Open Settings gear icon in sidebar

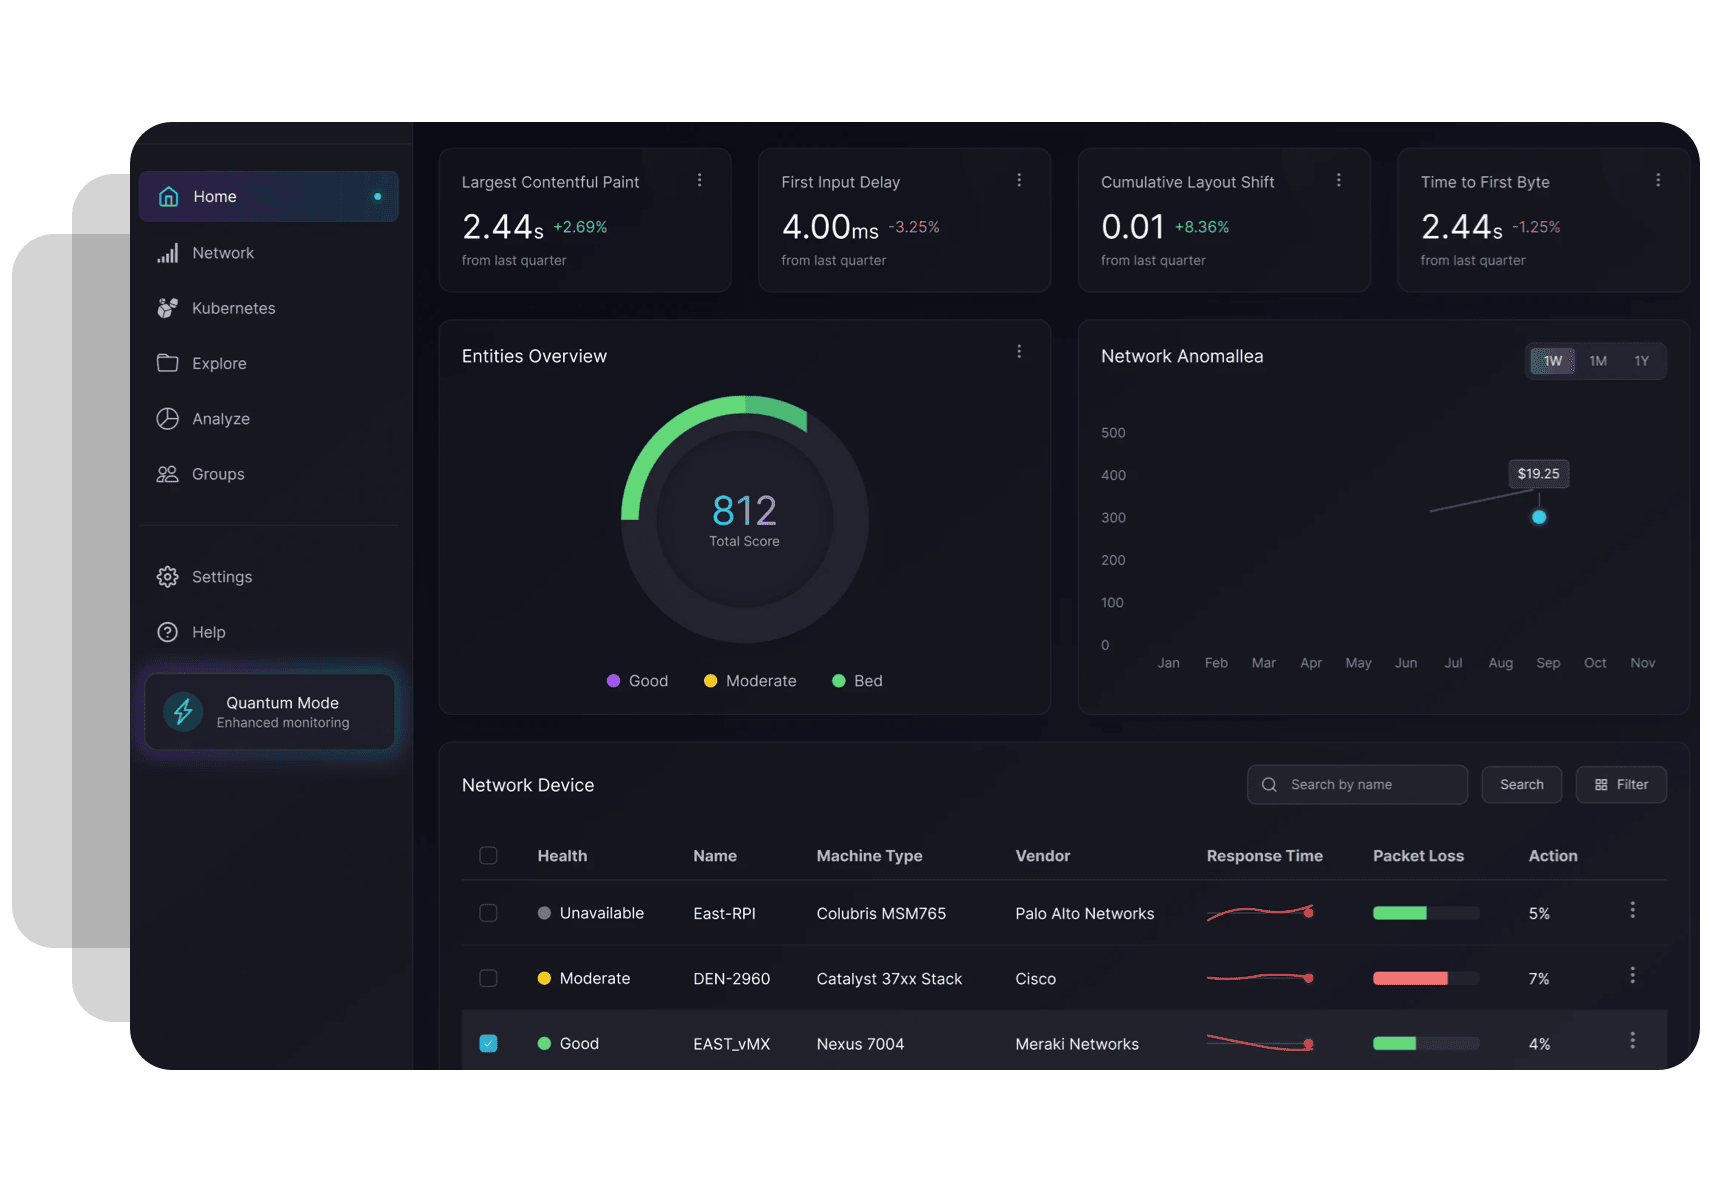(x=167, y=577)
